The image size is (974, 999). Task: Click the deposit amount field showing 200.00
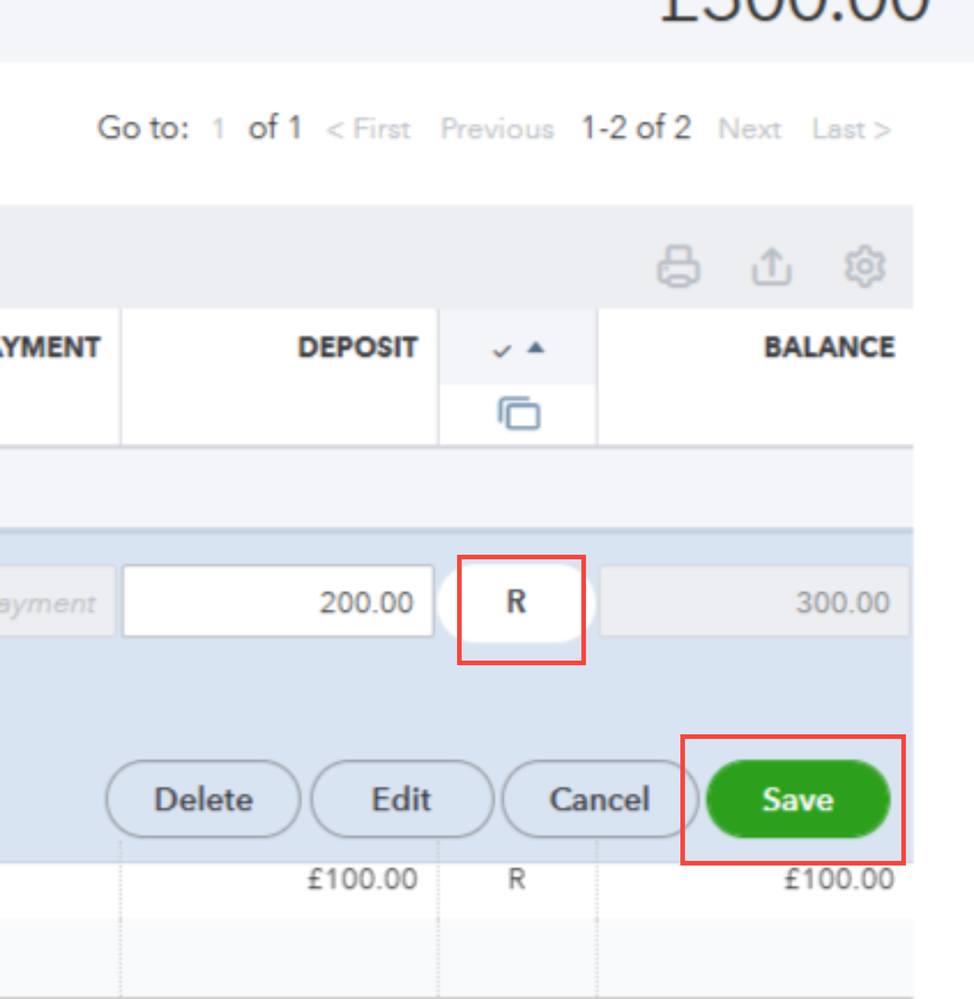click(x=278, y=602)
